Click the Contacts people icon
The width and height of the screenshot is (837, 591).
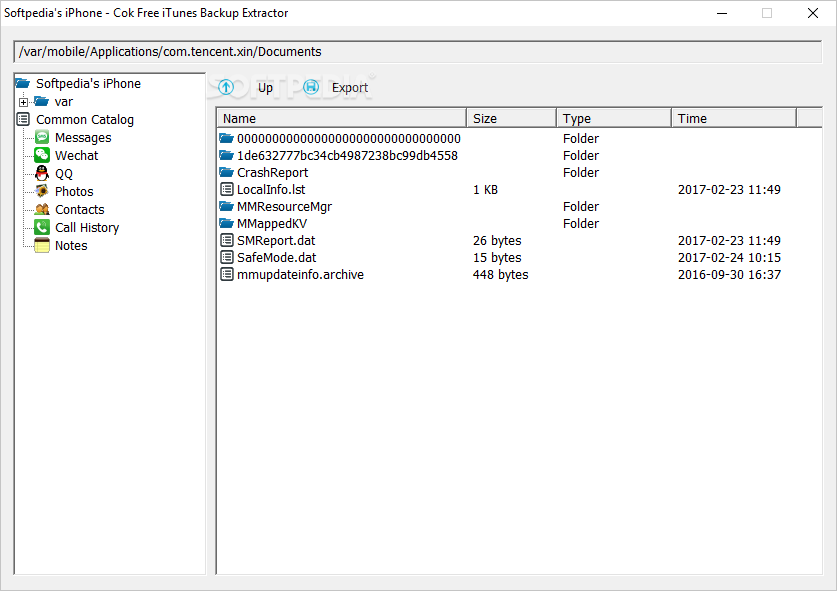click(x=42, y=209)
